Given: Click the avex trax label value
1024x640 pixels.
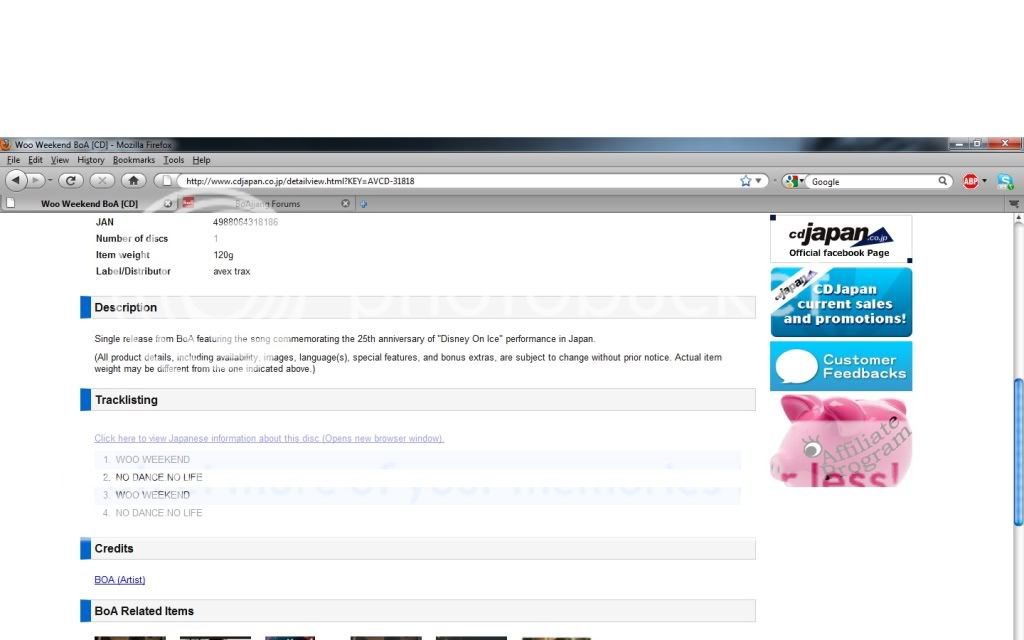Looking at the screenshot, I should (232, 271).
